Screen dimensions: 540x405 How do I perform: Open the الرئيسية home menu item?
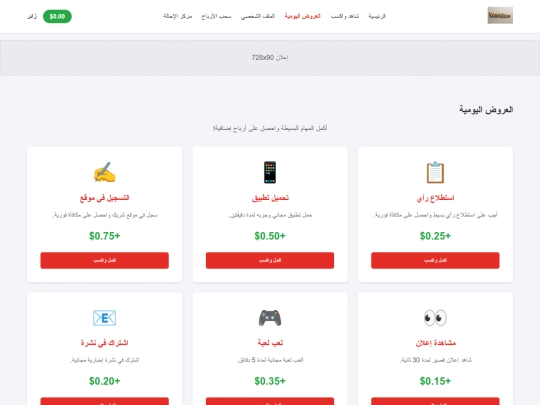[377, 16]
